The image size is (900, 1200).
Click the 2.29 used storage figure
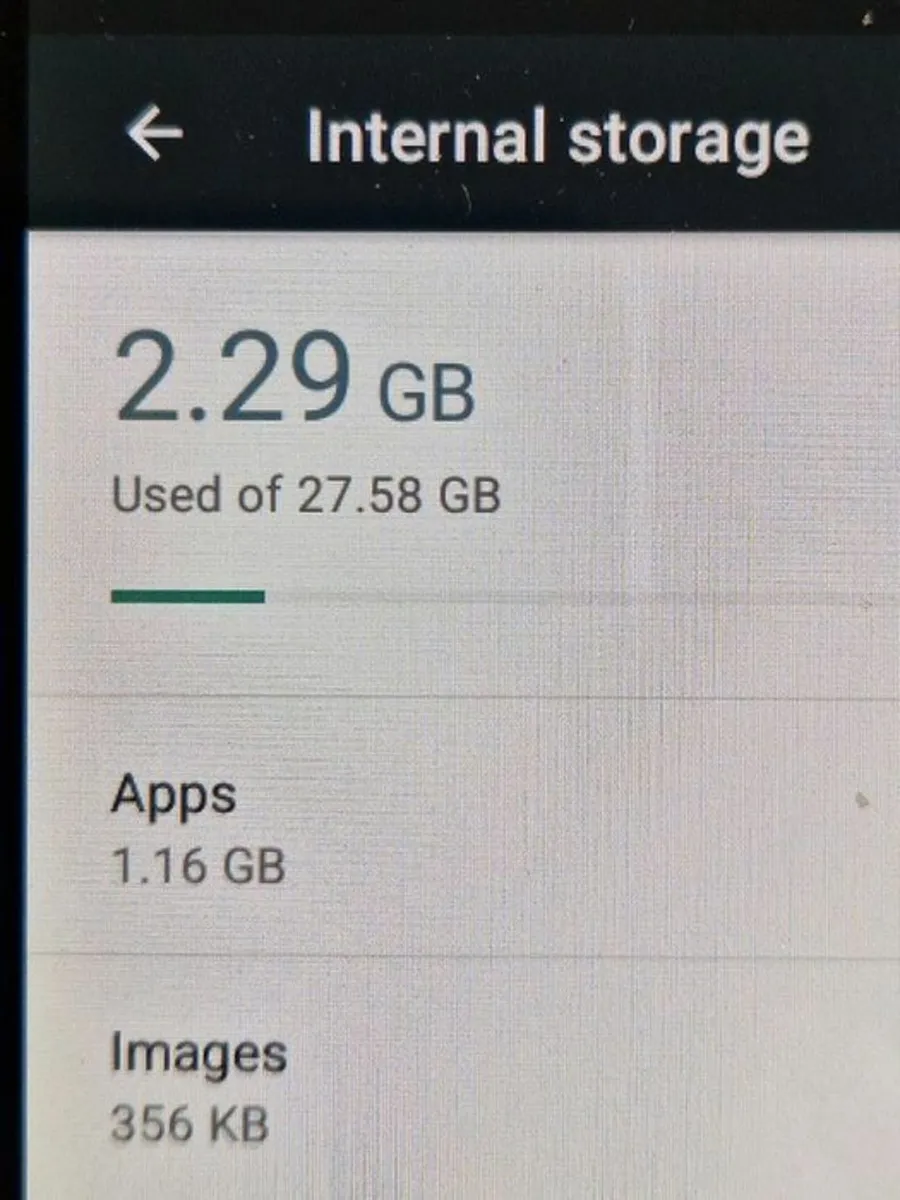(x=235, y=377)
